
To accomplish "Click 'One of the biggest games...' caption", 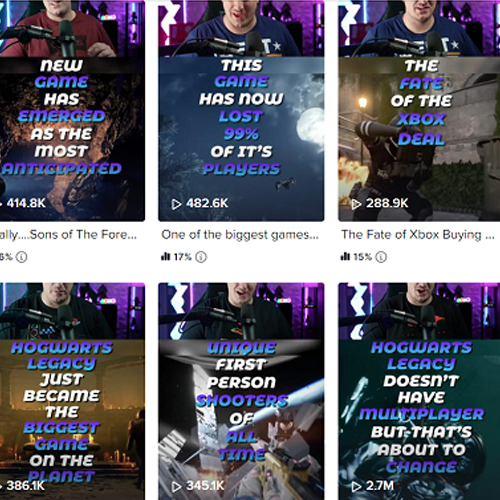I will 240,235.
